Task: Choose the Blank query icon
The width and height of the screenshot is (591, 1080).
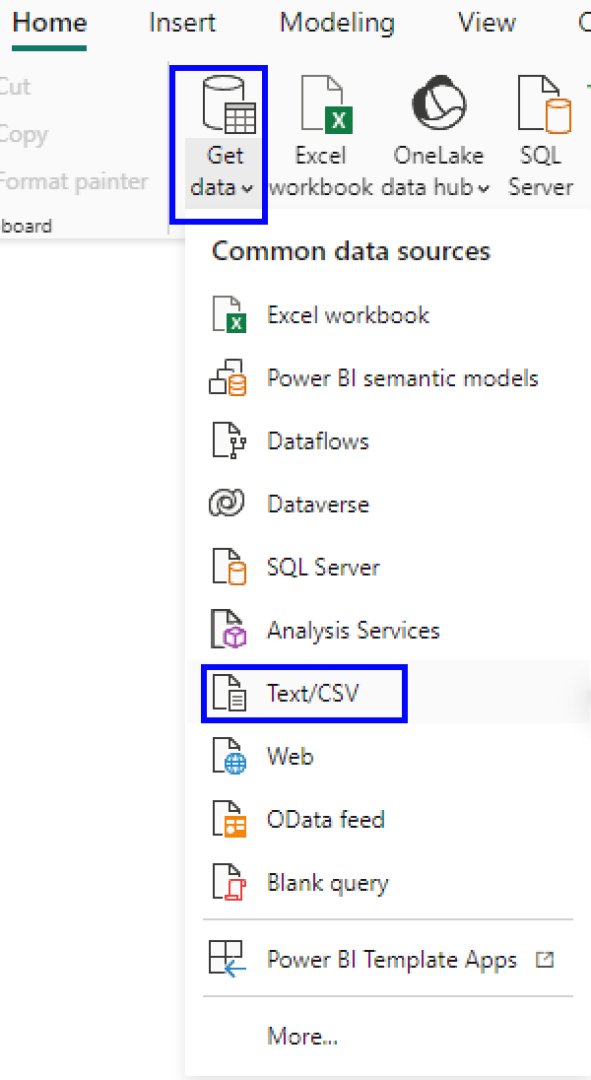Action: 228,883
